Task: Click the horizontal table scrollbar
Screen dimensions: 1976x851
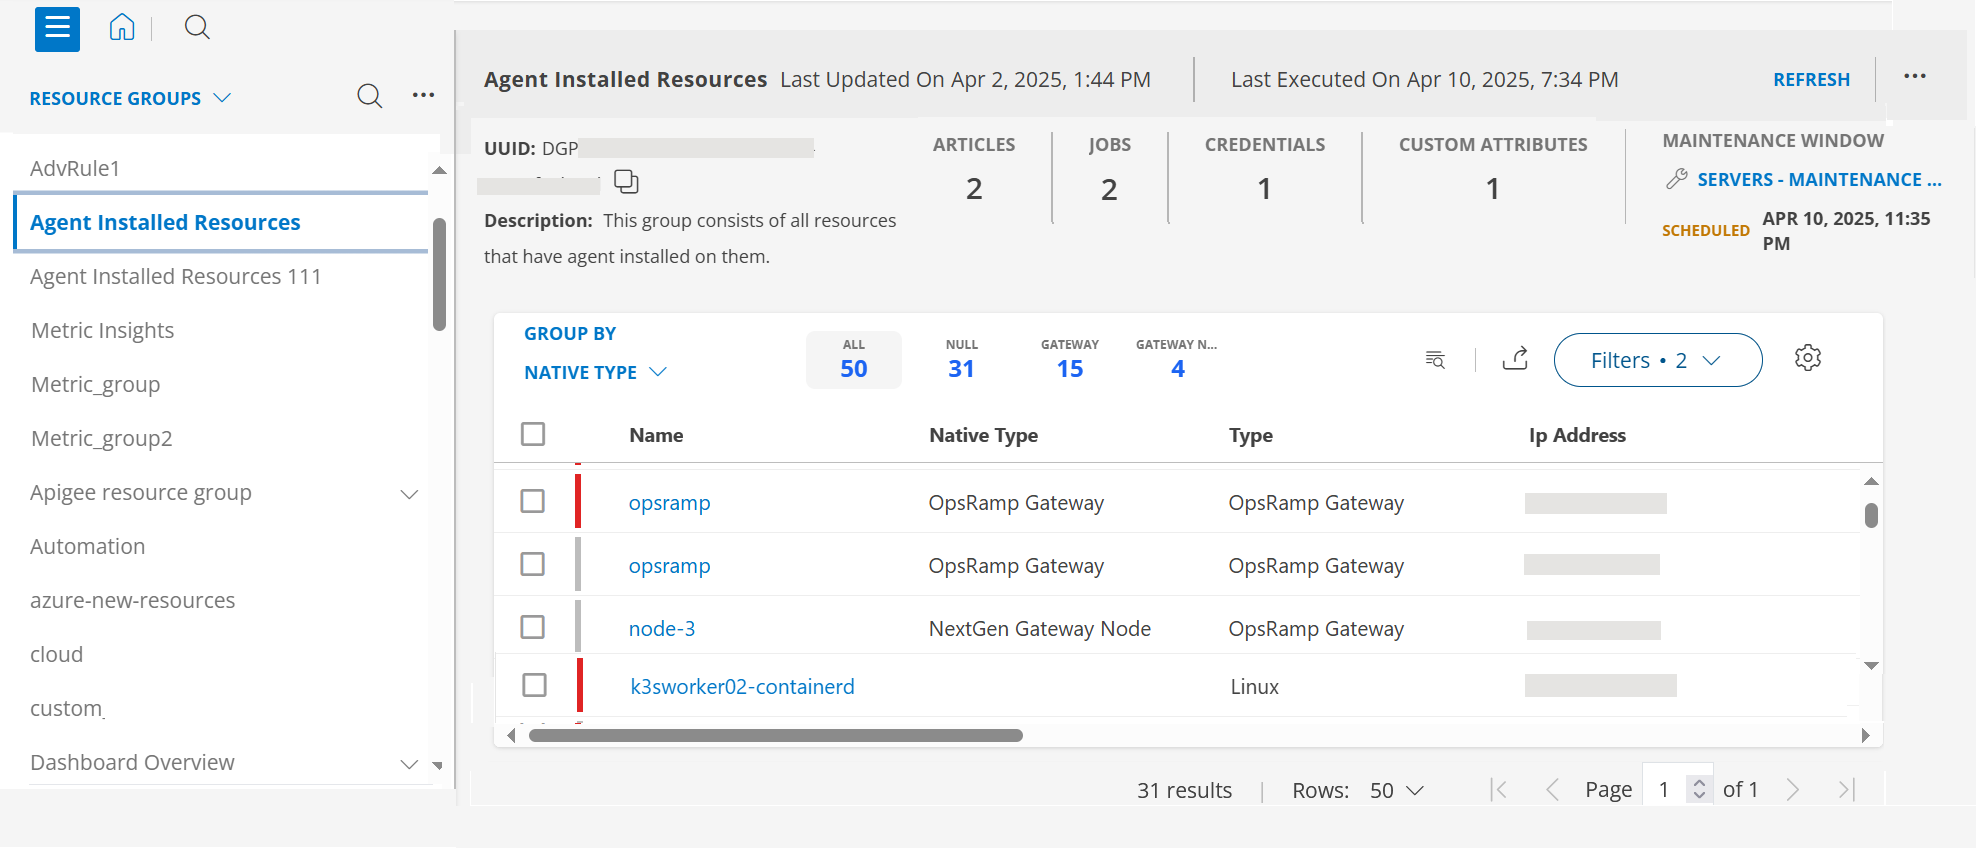Action: (775, 736)
